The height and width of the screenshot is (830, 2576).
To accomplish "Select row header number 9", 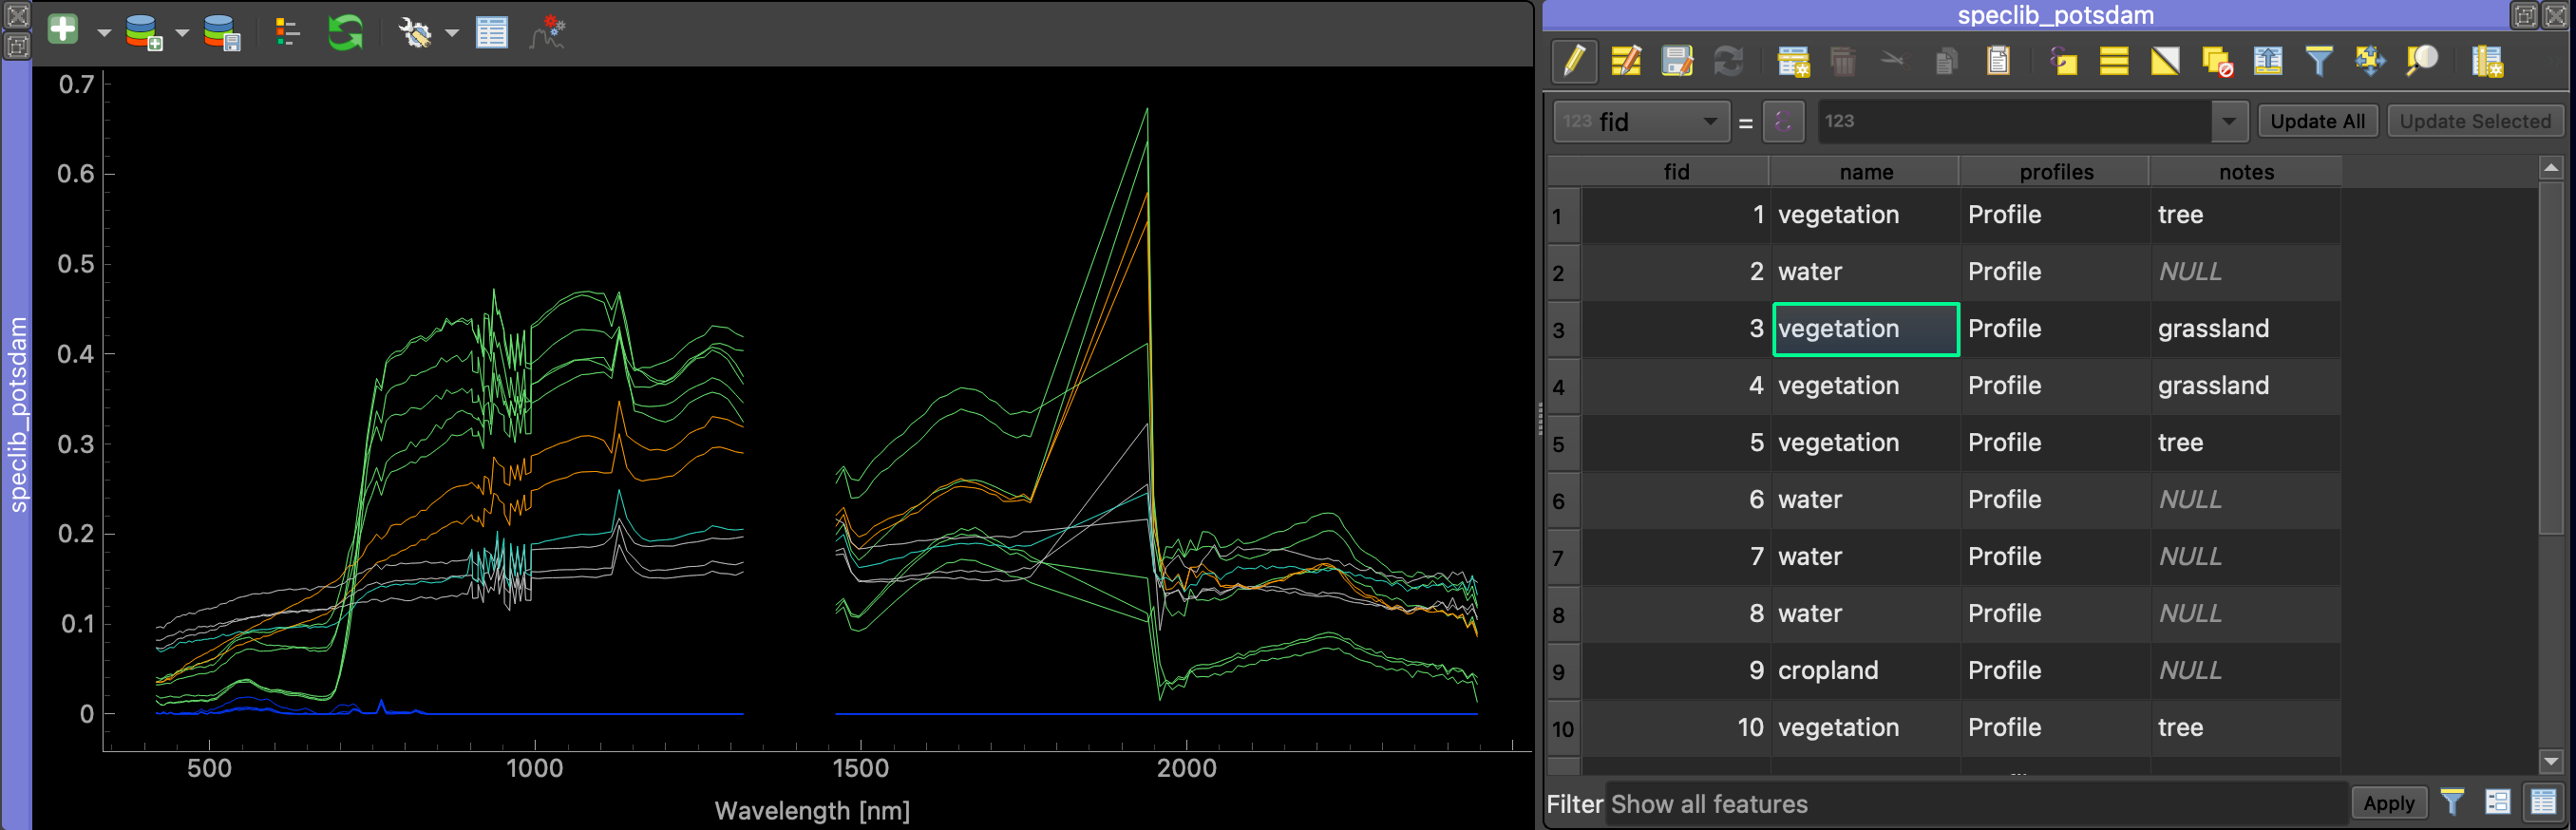I will tap(1563, 672).
